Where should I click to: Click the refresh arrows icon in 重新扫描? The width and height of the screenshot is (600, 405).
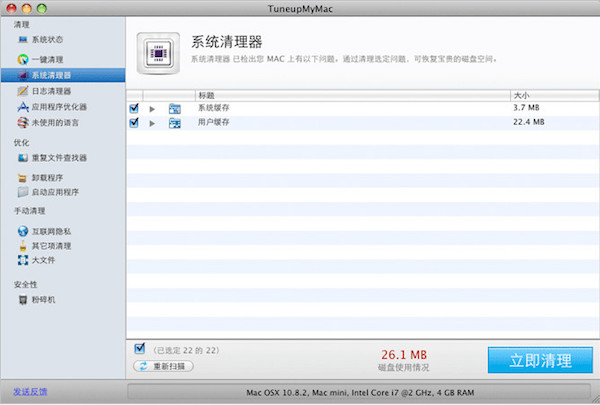pyautogui.click(x=143, y=366)
